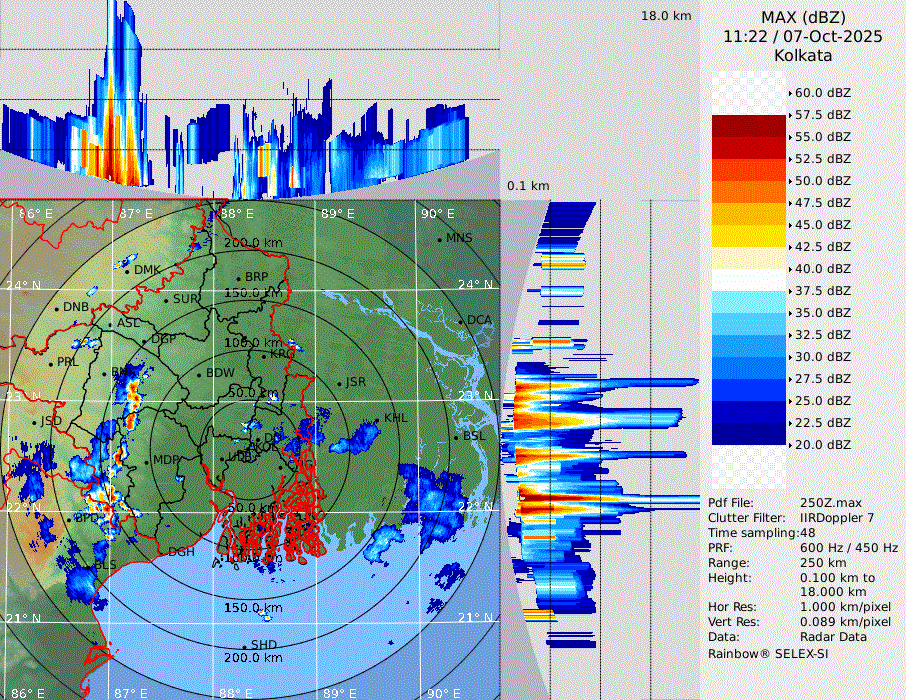This screenshot has height=700, width=906.
Task: Click the 18.0 km height label
Action: (x=666, y=16)
